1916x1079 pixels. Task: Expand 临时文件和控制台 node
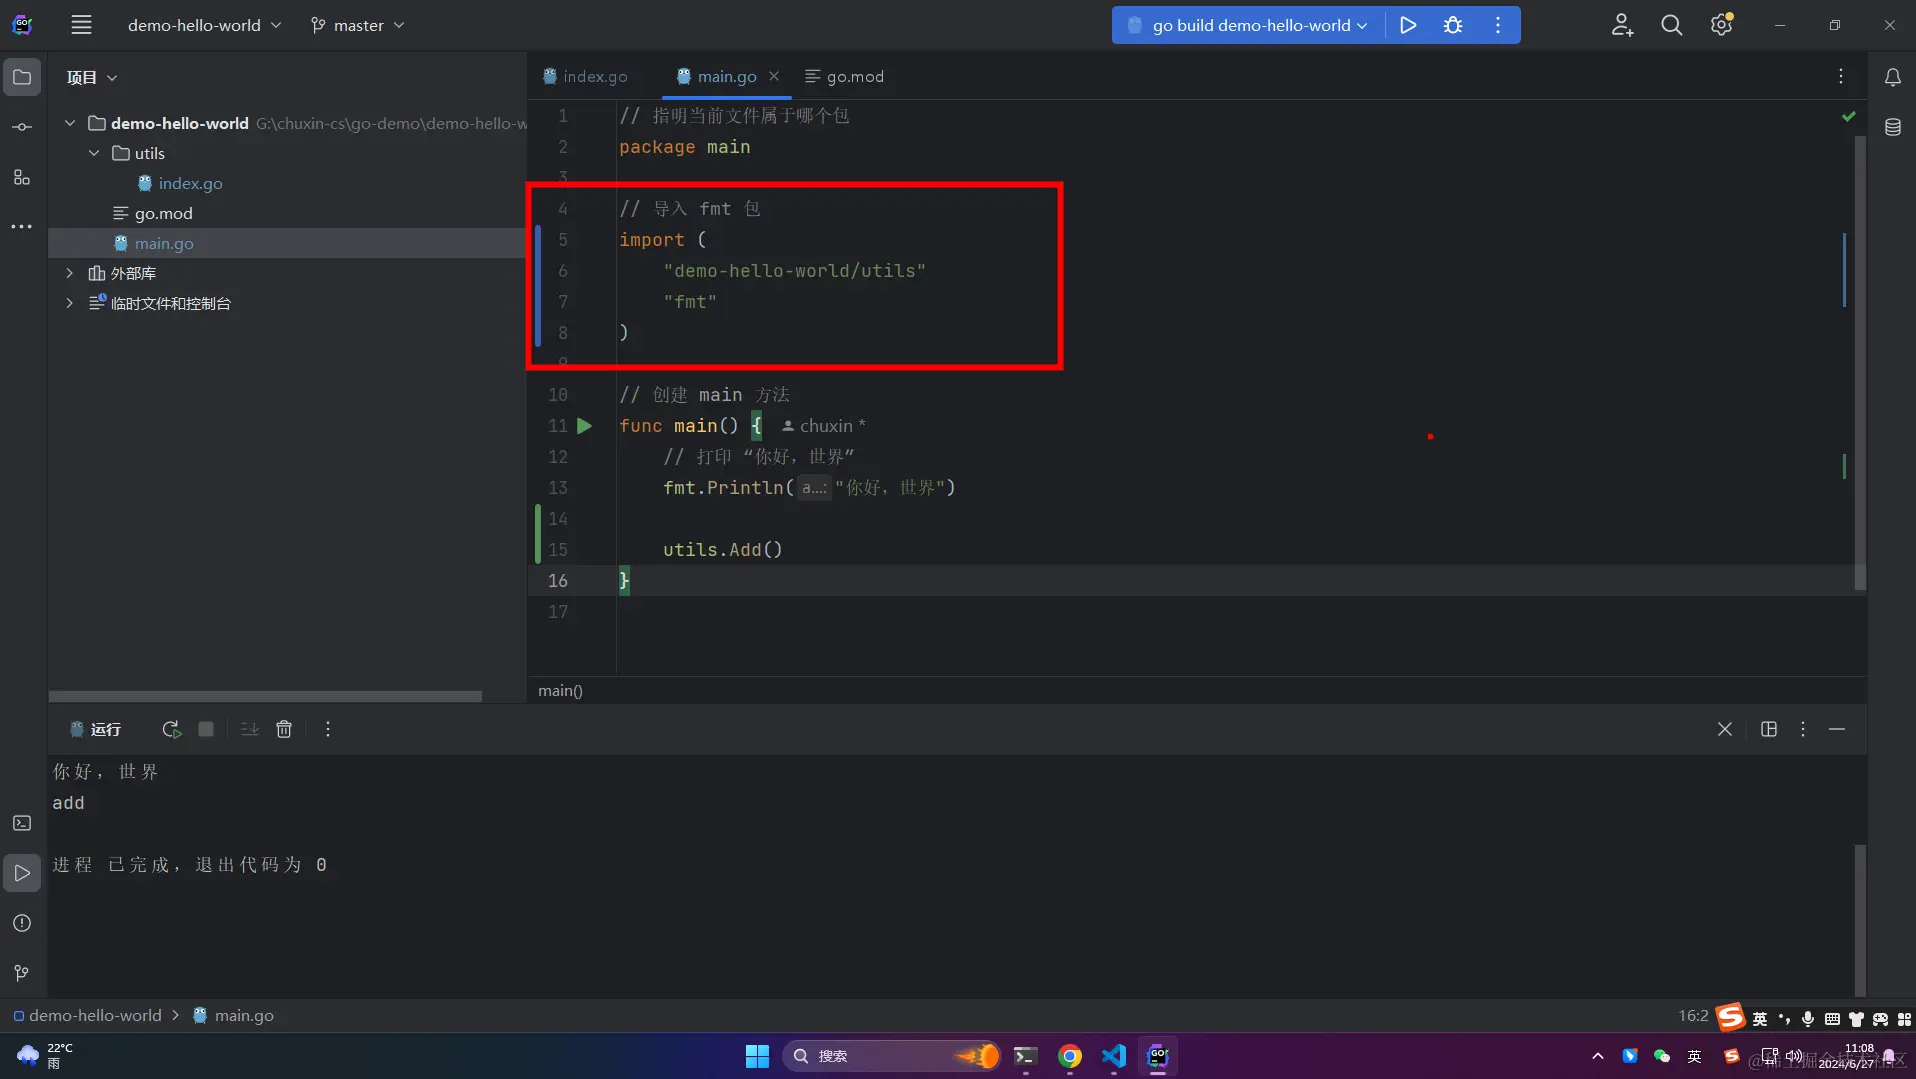click(x=70, y=303)
